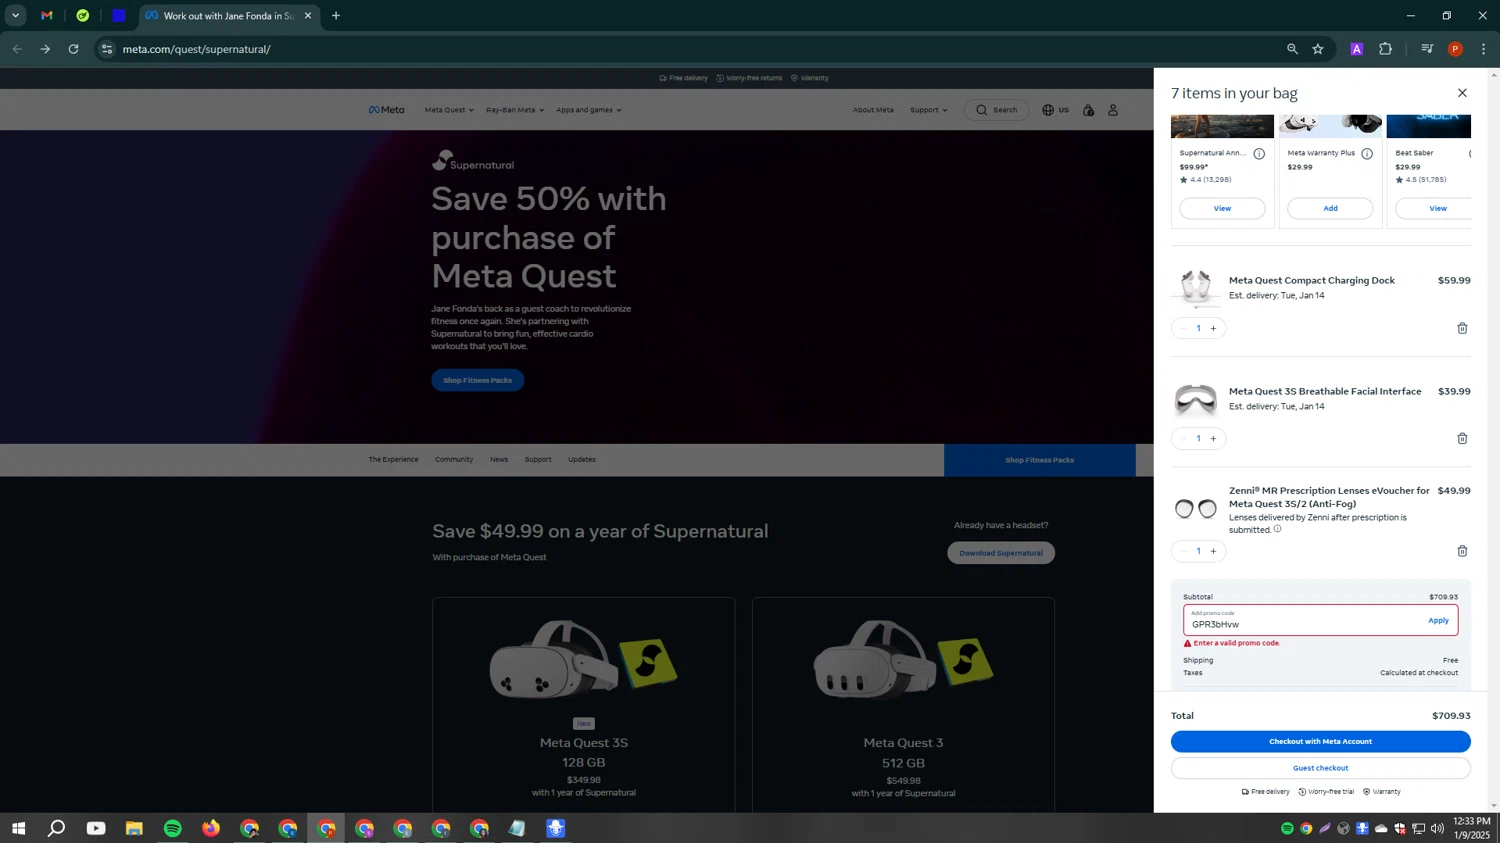This screenshot has height=843, width=1500.
Task: Go to The Experience section tab
Action: coord(393,460)
